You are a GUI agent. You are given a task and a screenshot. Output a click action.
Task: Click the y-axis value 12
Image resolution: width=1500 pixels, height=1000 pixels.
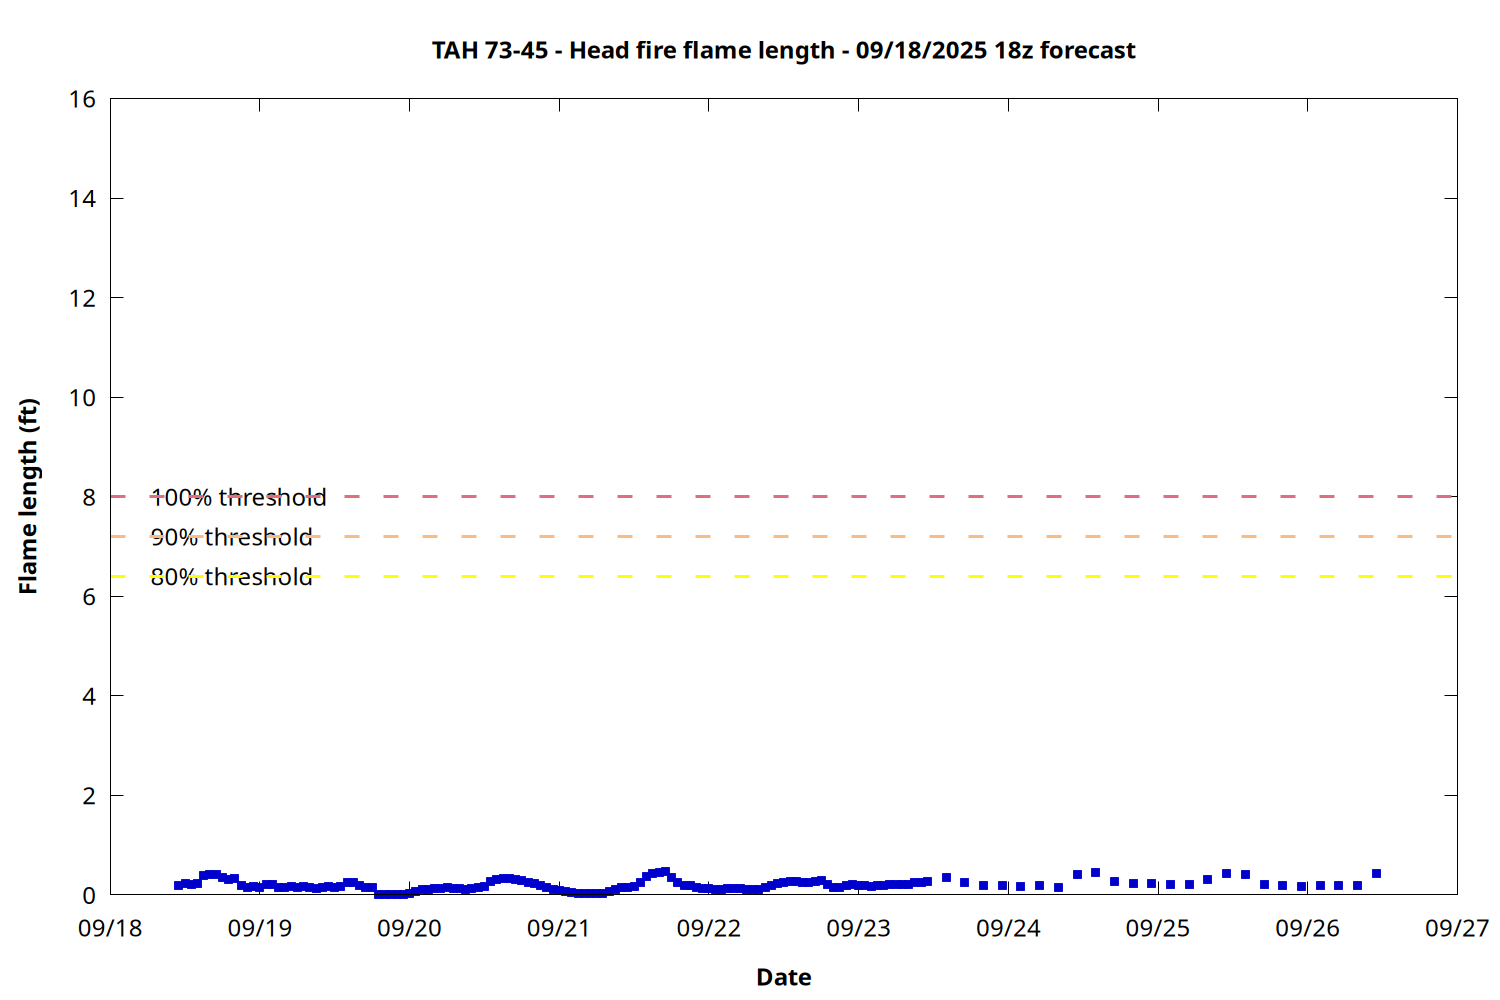[82, 298]
